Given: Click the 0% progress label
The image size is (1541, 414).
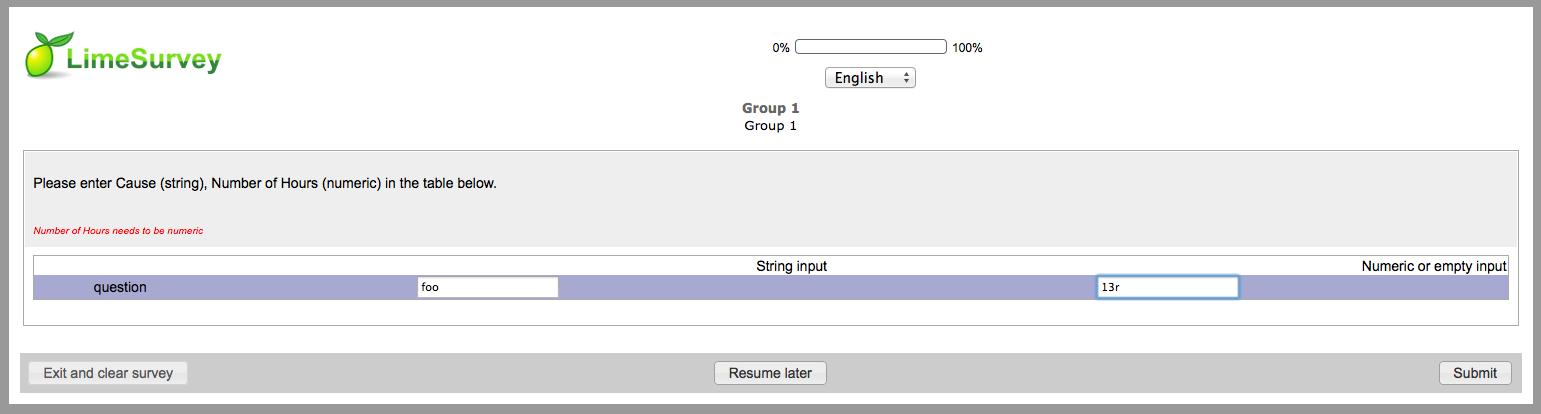Looking at the screenshot, I should pos(781,48).
